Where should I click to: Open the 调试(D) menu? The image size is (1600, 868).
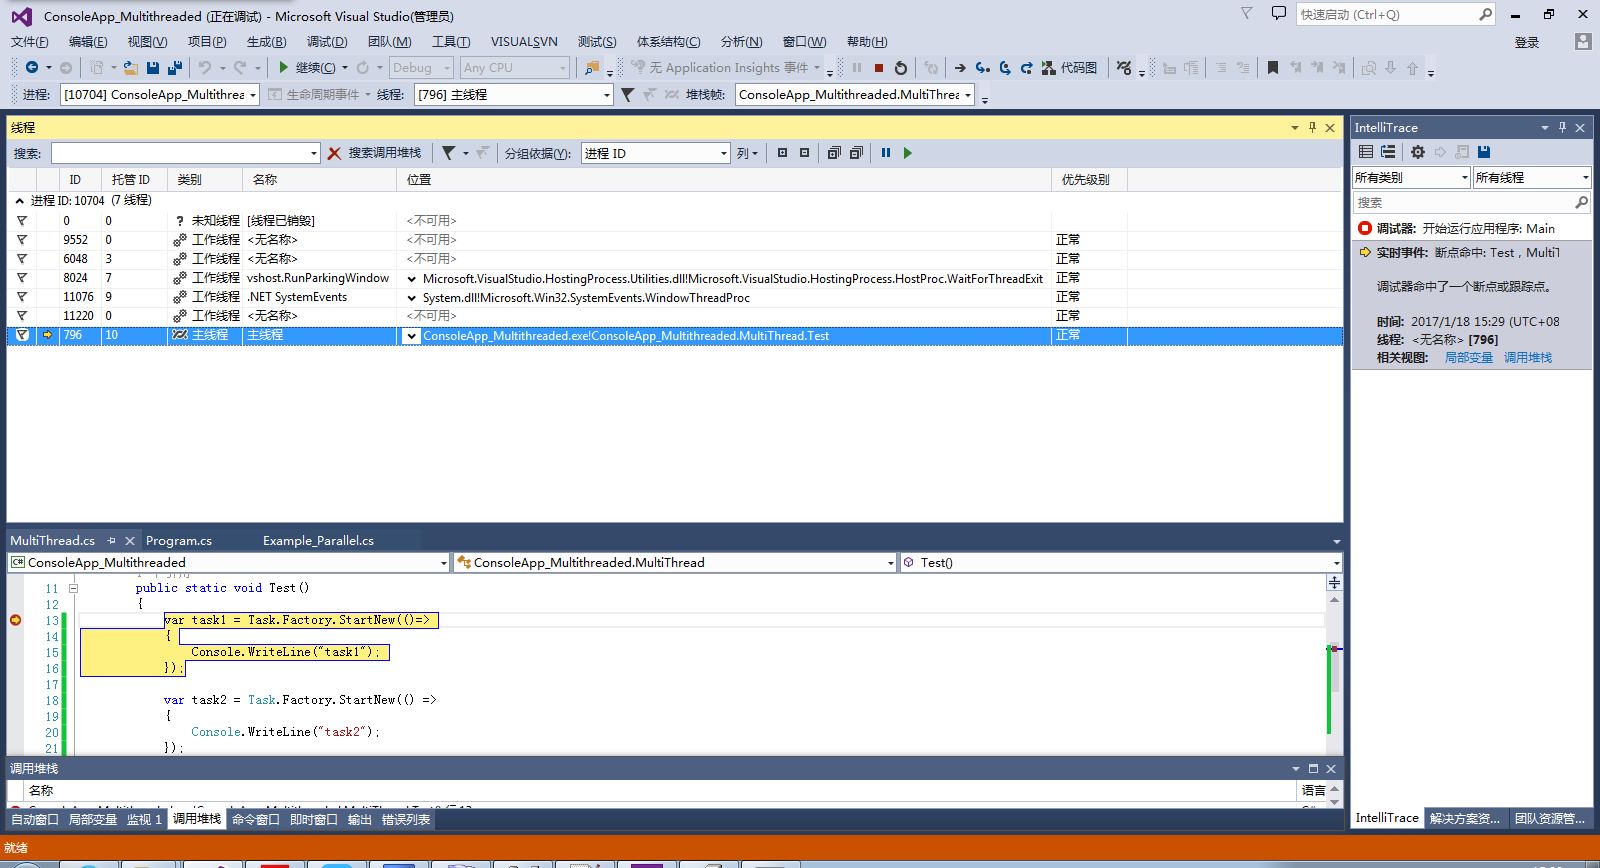tap(327, 41)
